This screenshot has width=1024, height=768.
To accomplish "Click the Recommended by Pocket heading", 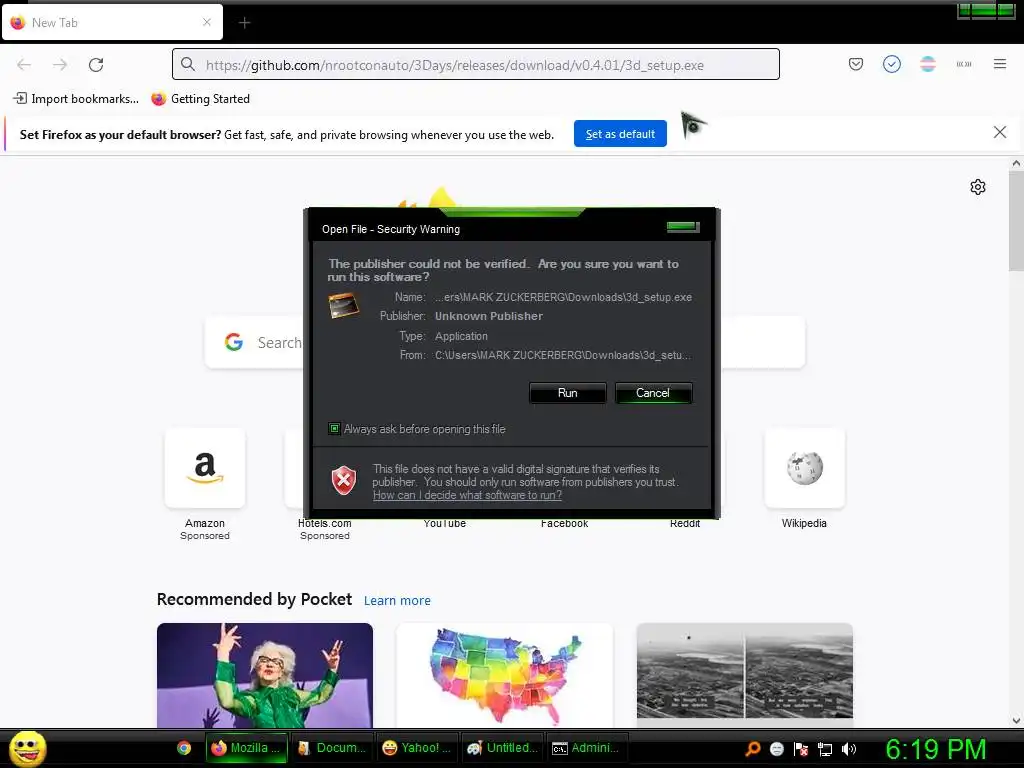I will pos(254,600).
